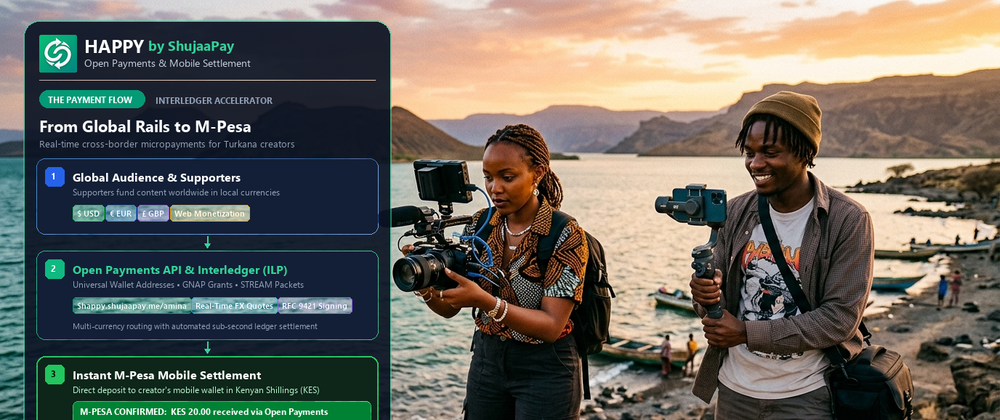Click the blue step 1 badge

click(x=55, y=177)
